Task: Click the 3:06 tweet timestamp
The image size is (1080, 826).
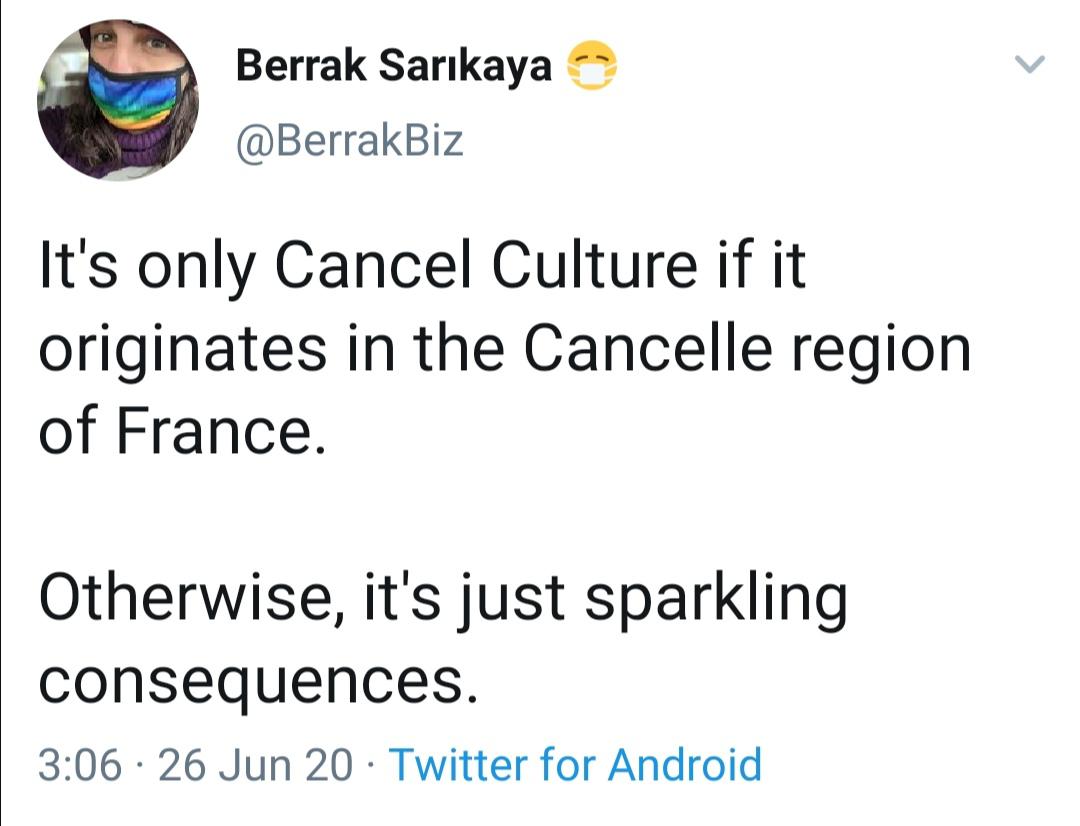Action: pyautogui.click(x=80, y=765)
